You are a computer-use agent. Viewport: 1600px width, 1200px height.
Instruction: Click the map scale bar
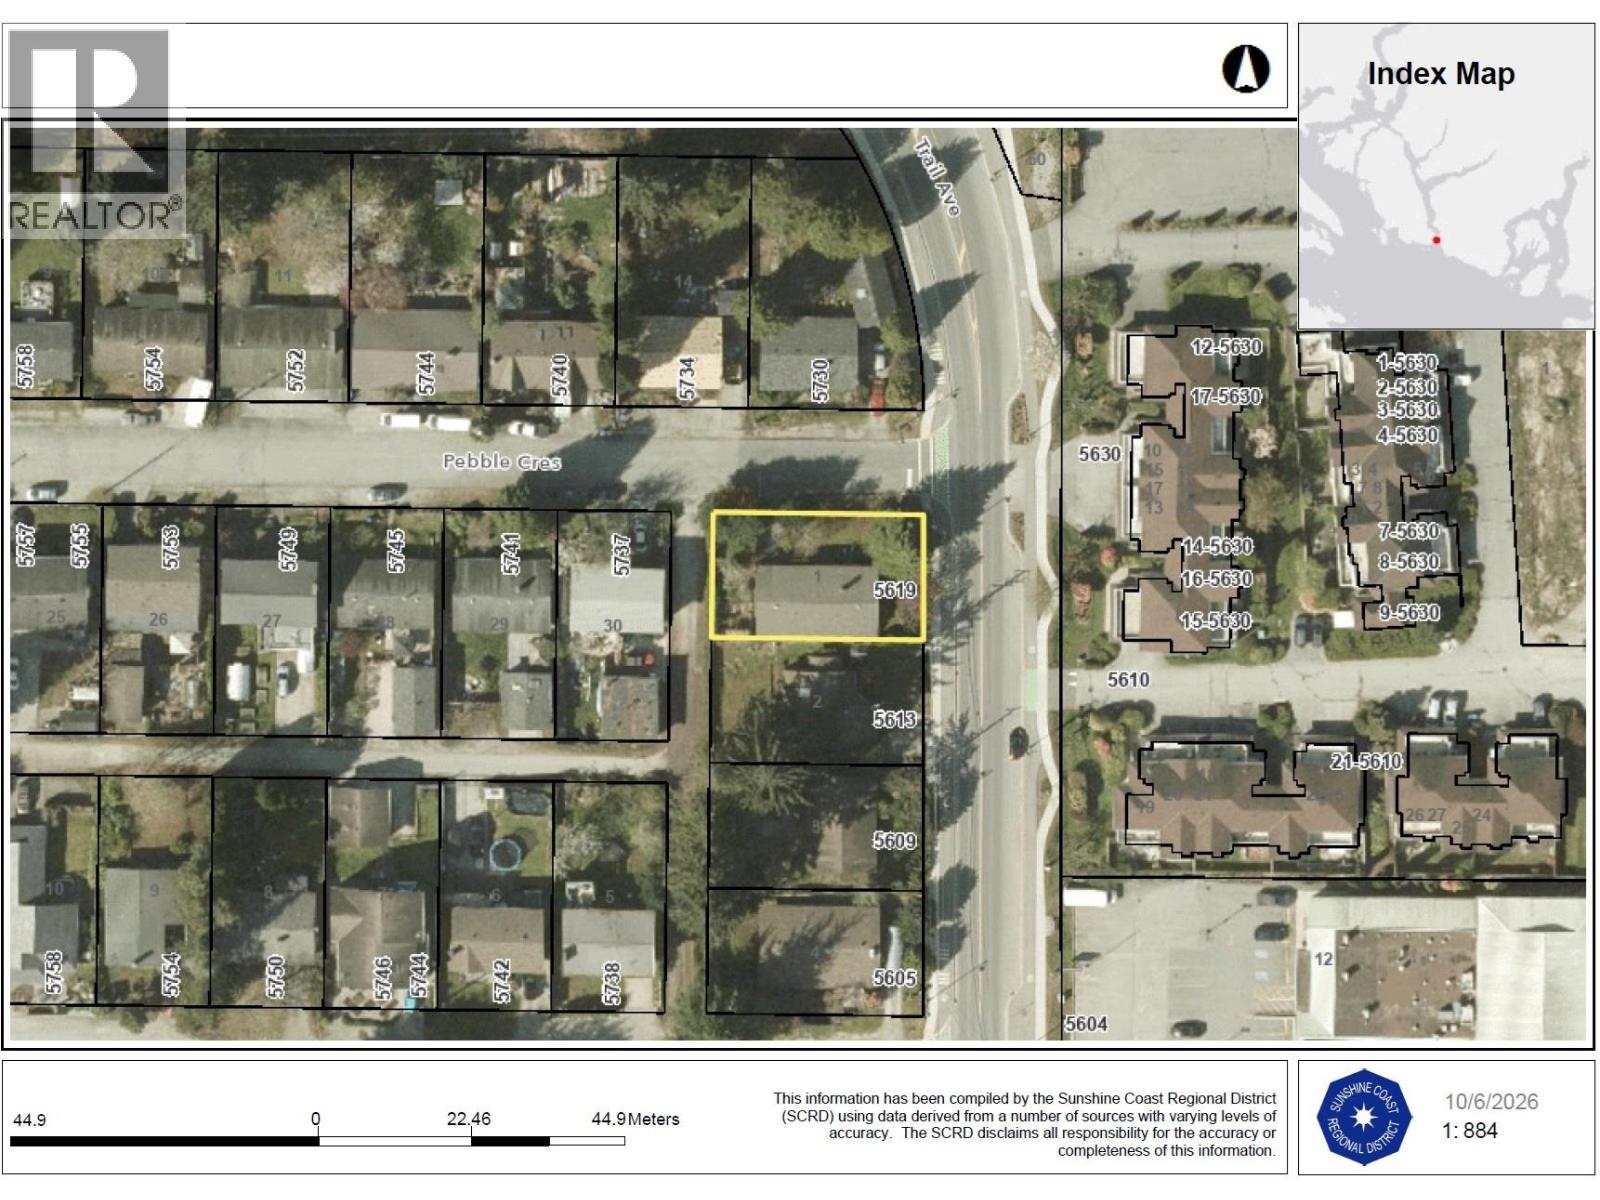point(317,1141)
